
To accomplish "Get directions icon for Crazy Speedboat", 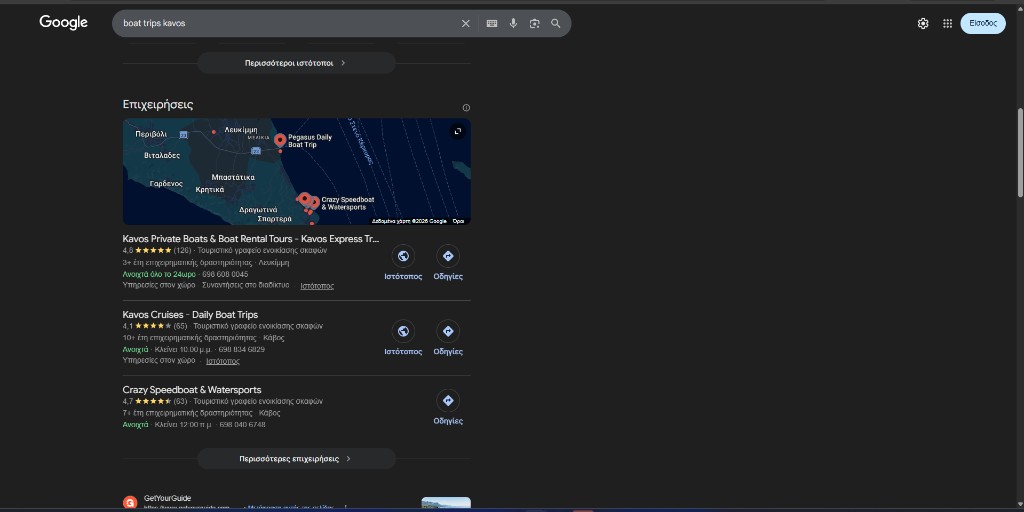I will click(448, 400).
